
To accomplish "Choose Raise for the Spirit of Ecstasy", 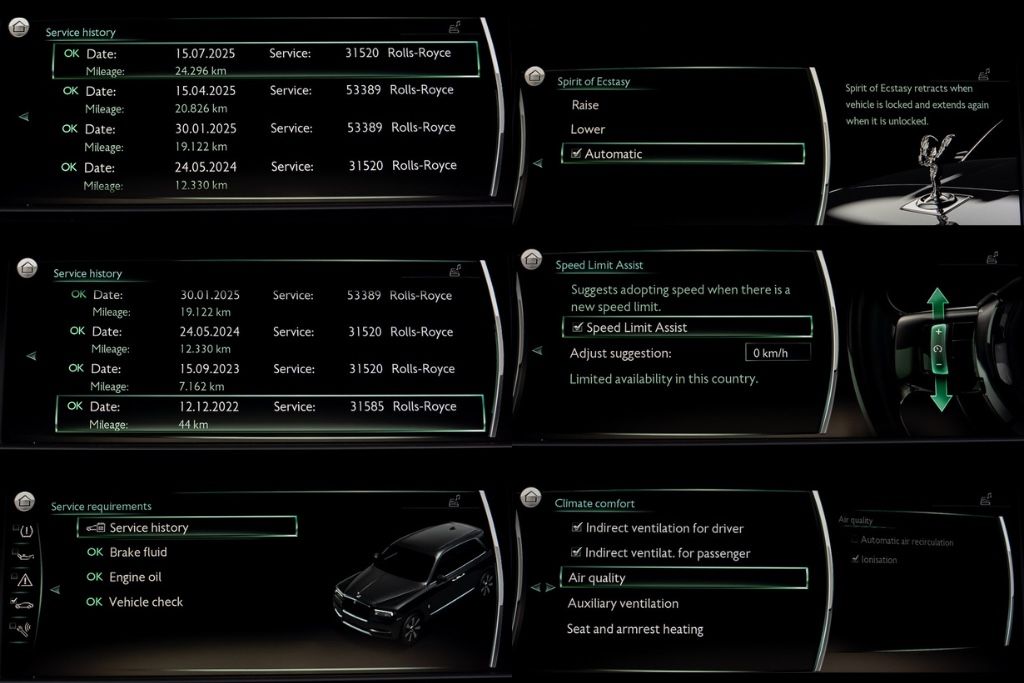I will (x=585, y=105).
